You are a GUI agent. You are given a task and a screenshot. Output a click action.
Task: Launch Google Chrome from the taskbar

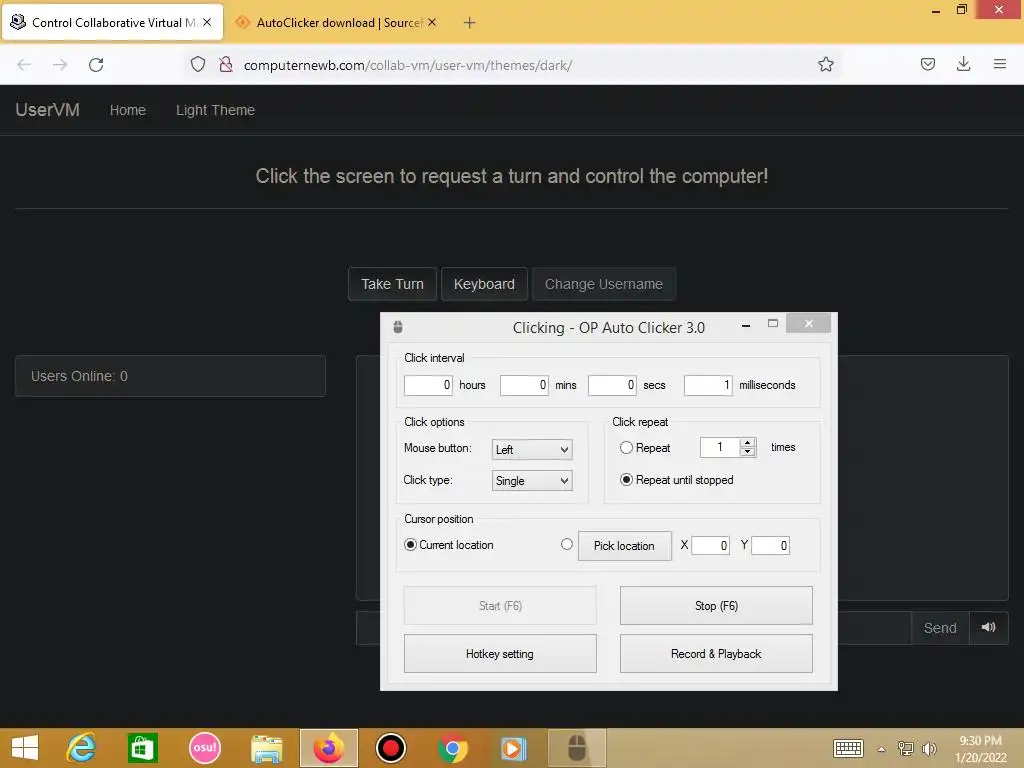pyautogui.click(x=453, y=748)
